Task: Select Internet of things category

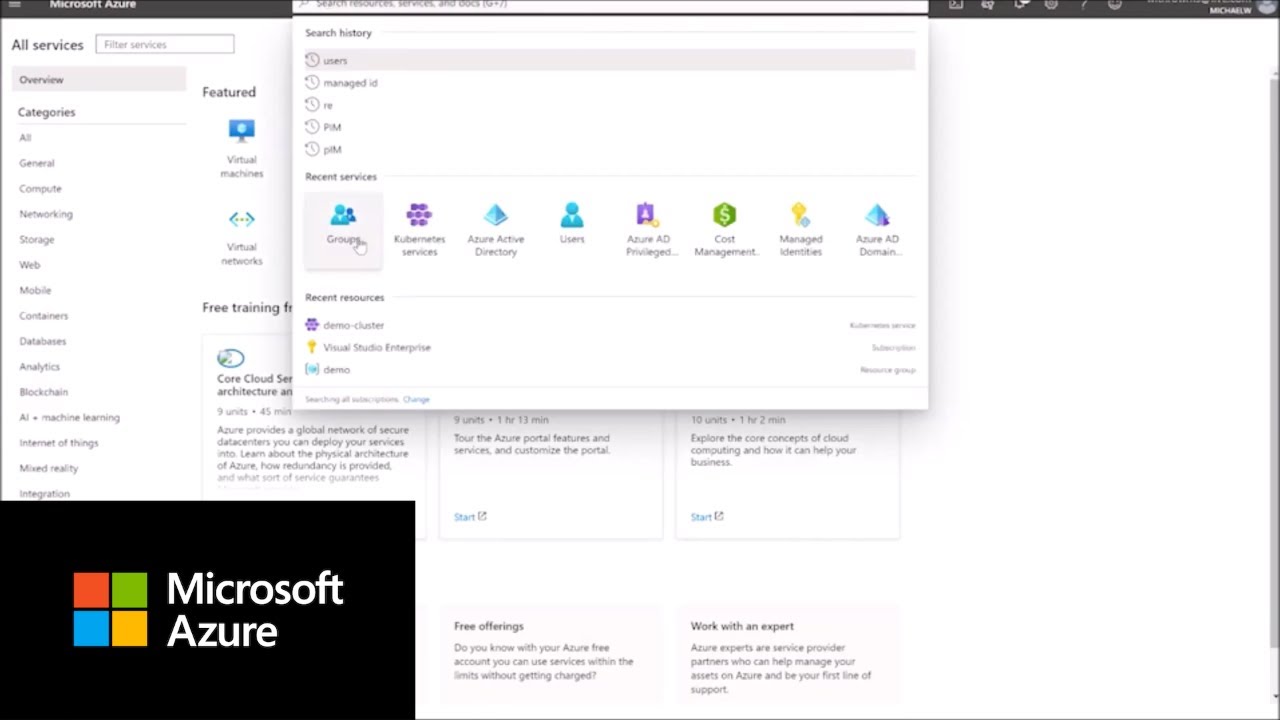Action: tap(59, 443)
